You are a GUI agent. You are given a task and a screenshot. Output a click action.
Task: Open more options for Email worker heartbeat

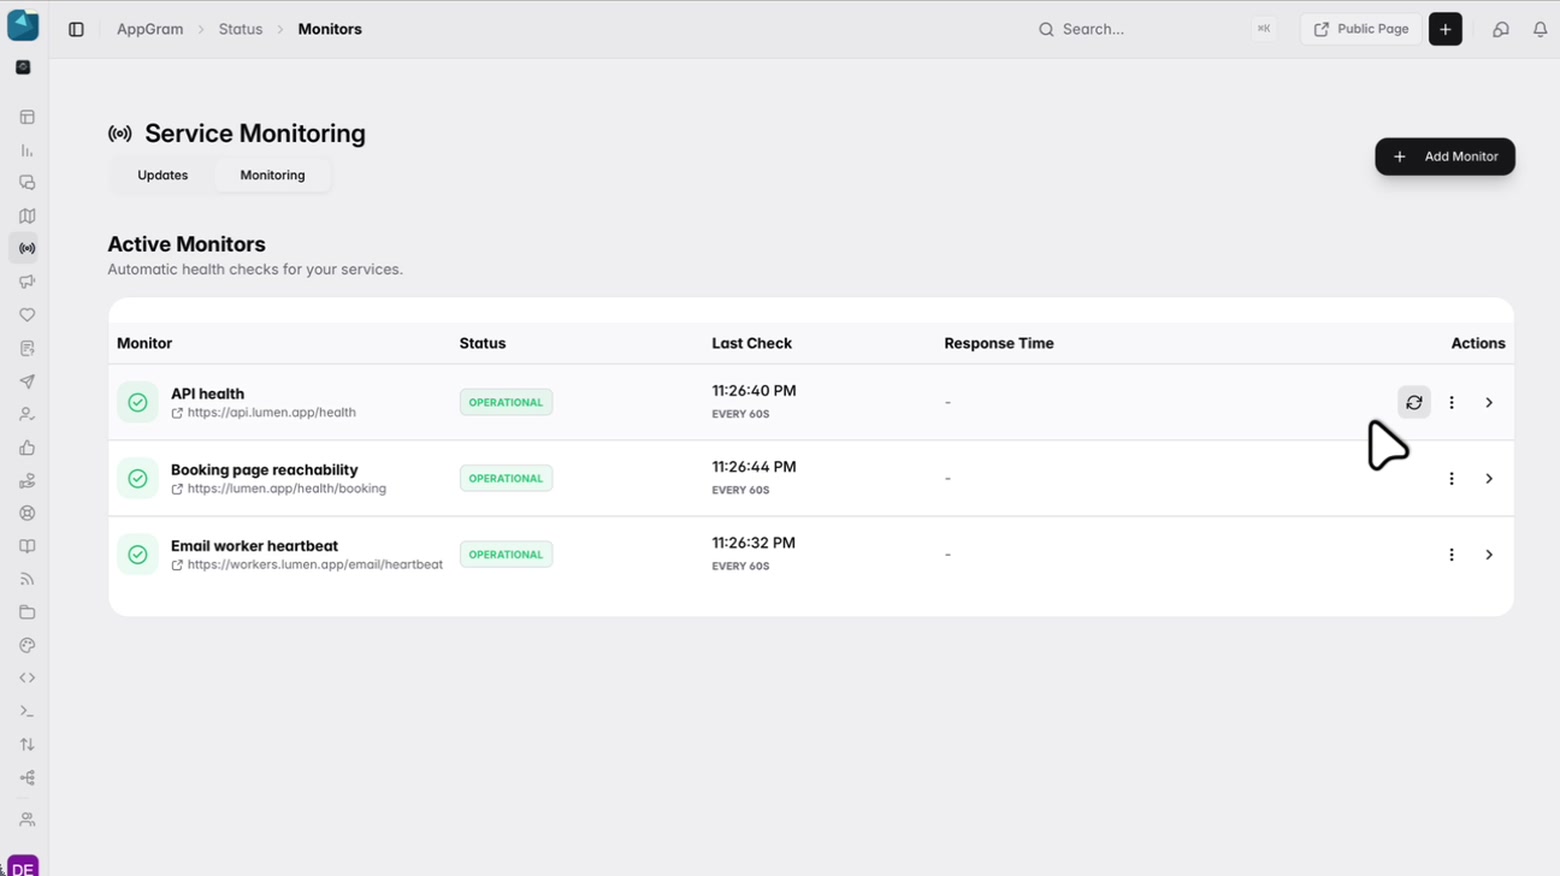tap(1452, 554)
